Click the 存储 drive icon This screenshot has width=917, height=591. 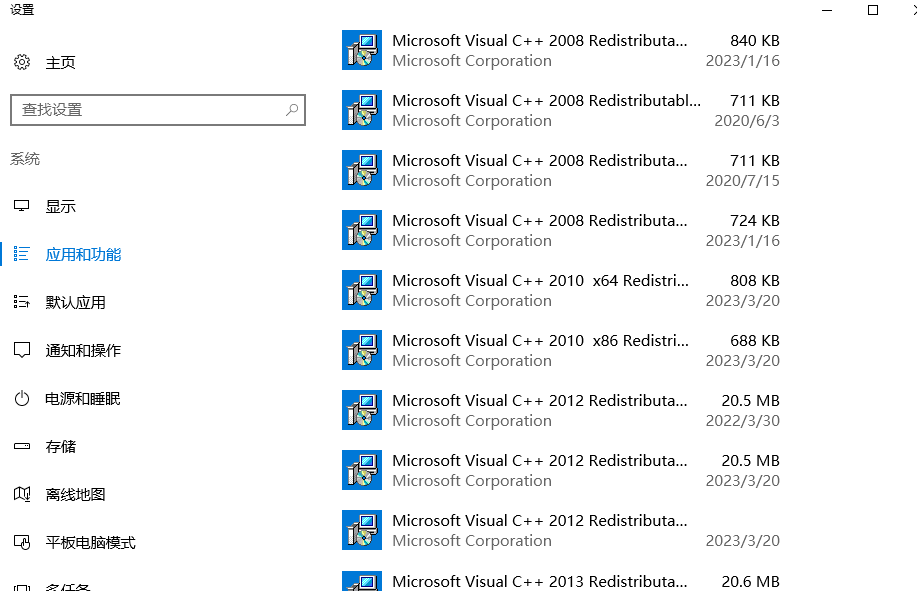[22, 446]
